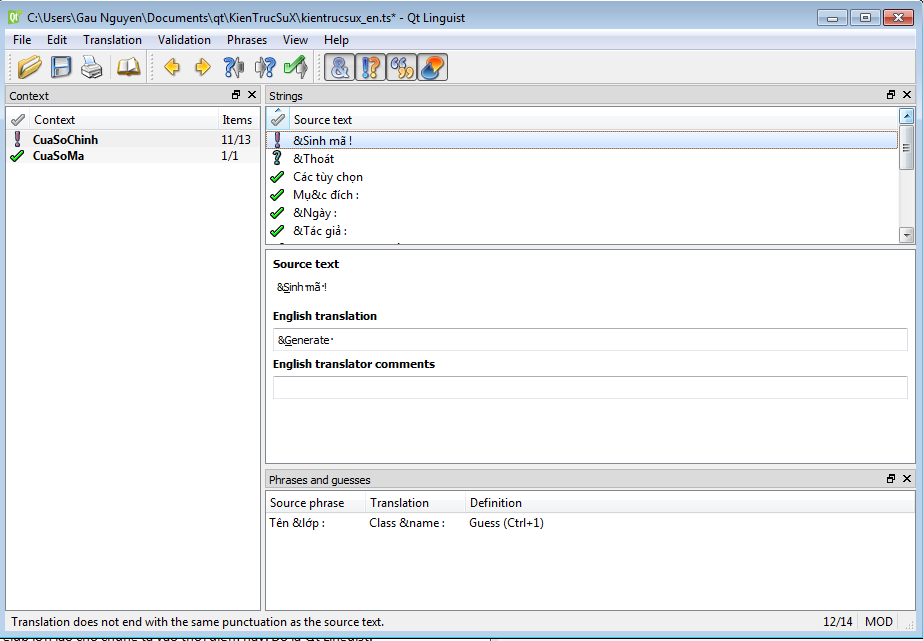The height and width of the screenshot is (641, 923).
Task: Click the 11/13 items count for CuaSoChinh
Action: 236,140
